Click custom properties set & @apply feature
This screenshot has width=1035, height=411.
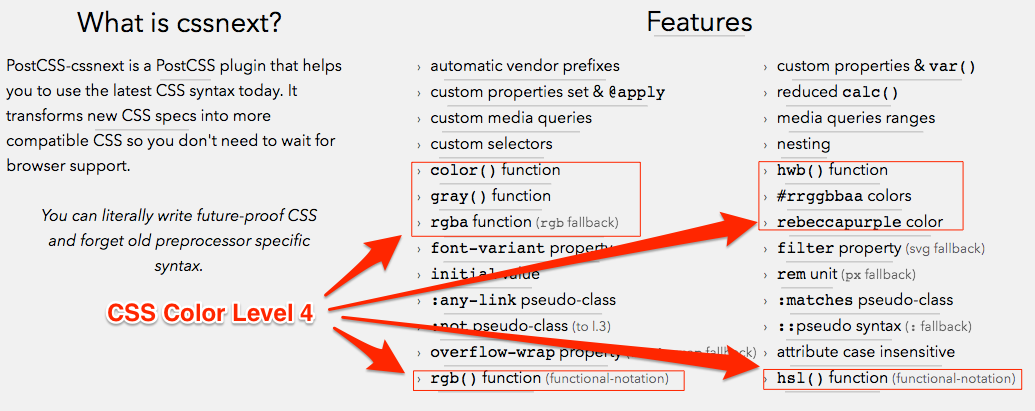(x=547, y=92)
